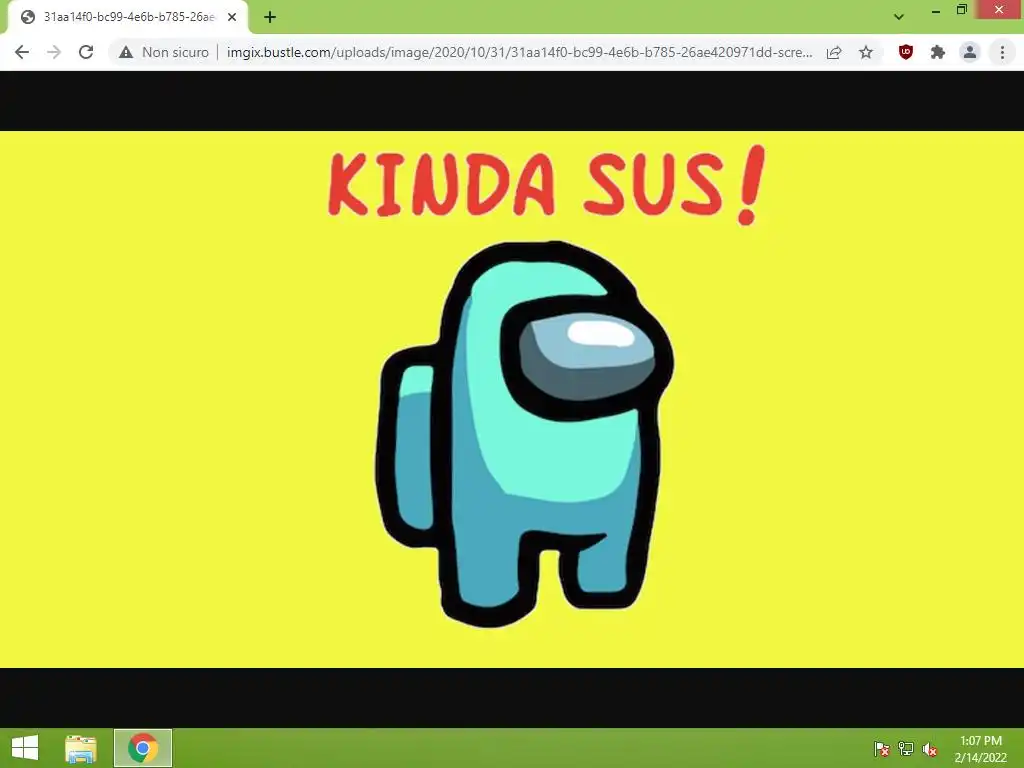Share this page via the share icon
This screenshot has height=768, width=1024.
tap(834, 52)
